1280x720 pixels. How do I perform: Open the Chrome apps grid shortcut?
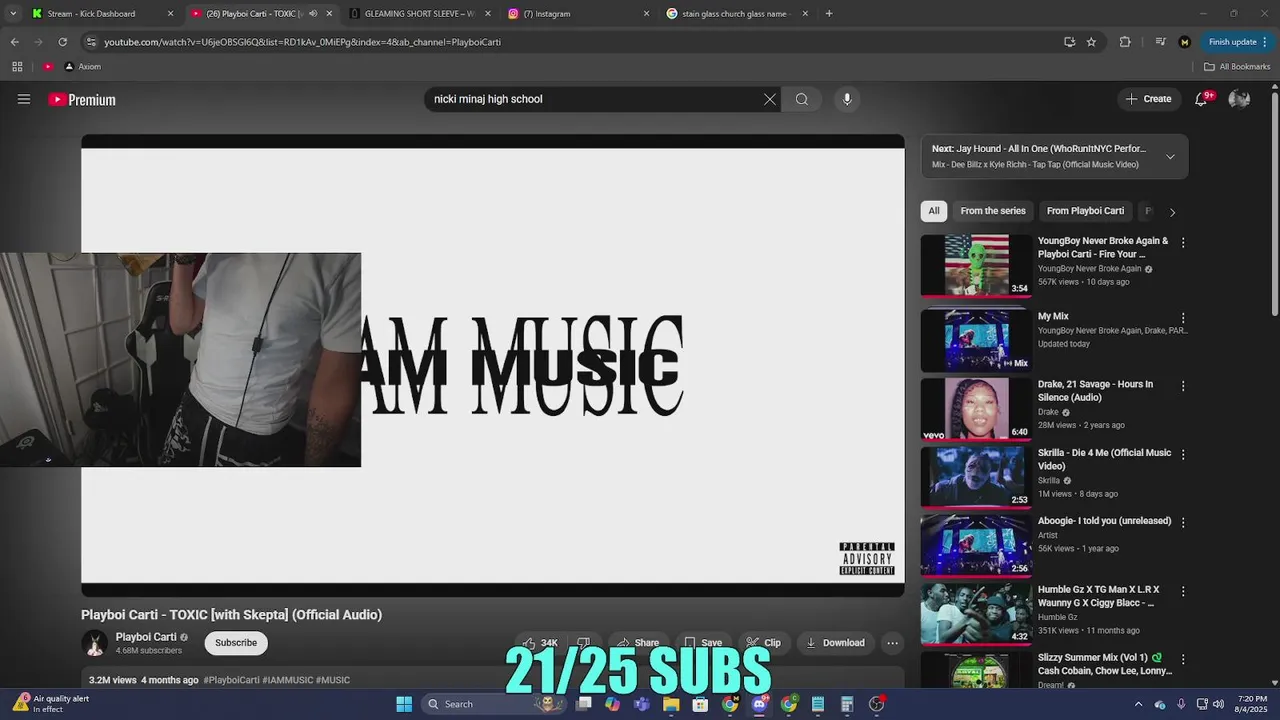(17, 67)
